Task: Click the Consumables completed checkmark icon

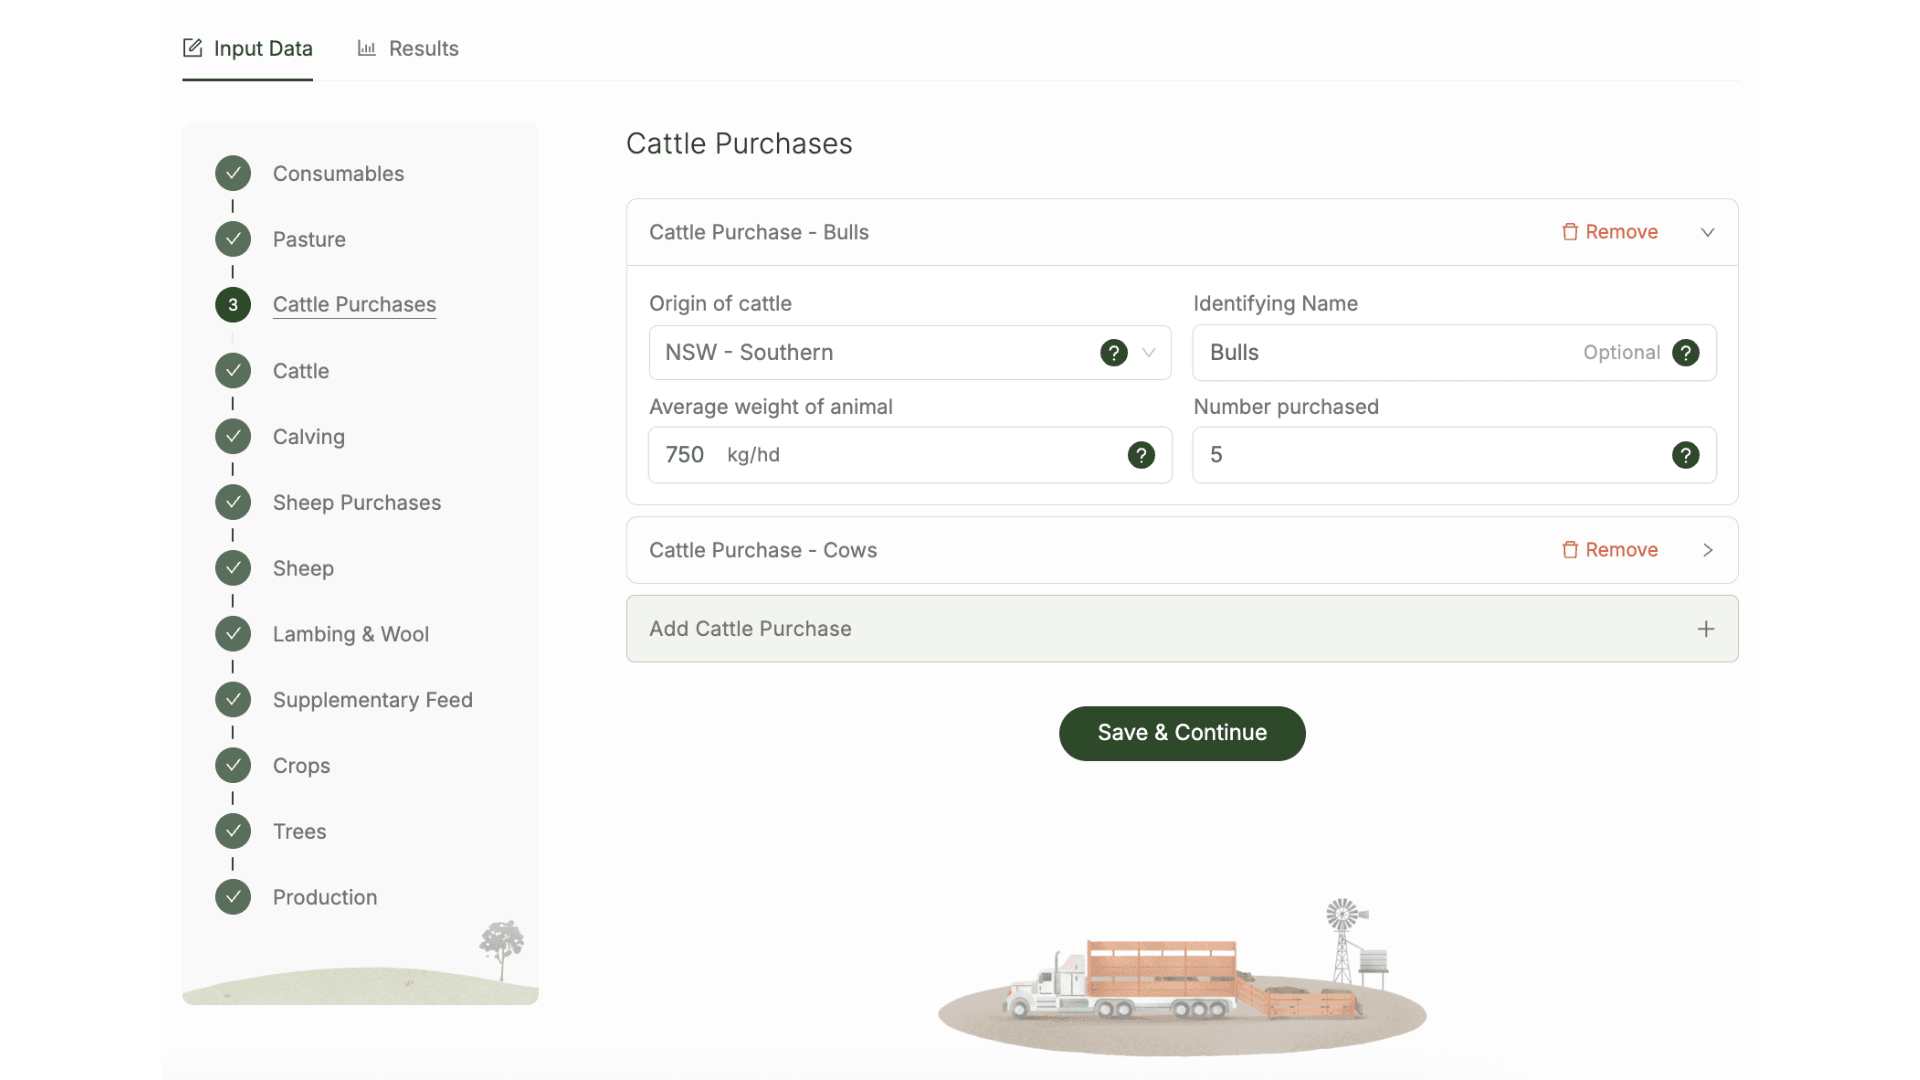Action: click(x=233, y=173)
